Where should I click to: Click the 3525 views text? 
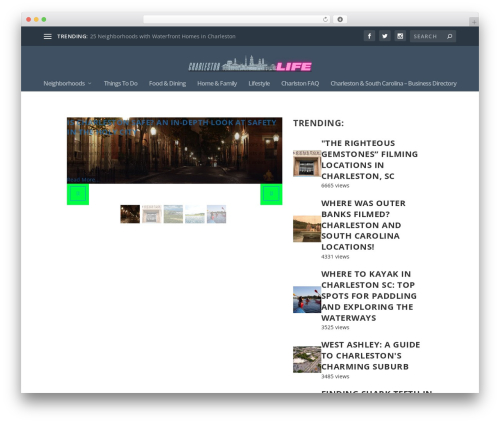tap(335, 327)
